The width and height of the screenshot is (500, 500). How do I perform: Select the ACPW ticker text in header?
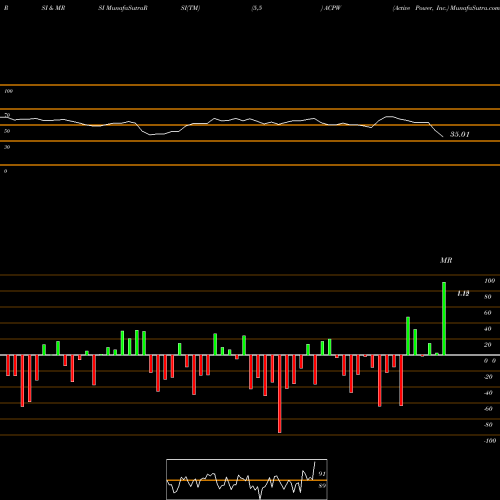tap(332, 8)
